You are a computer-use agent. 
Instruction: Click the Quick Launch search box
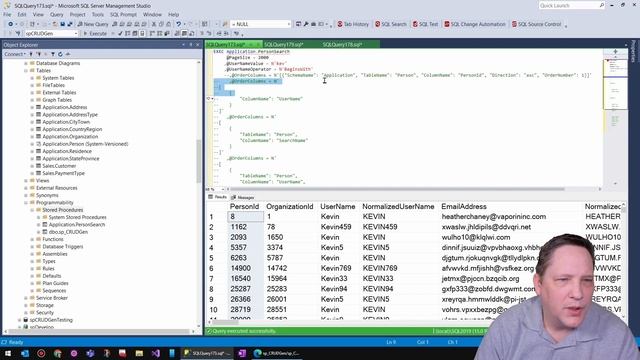click(571, 6)
